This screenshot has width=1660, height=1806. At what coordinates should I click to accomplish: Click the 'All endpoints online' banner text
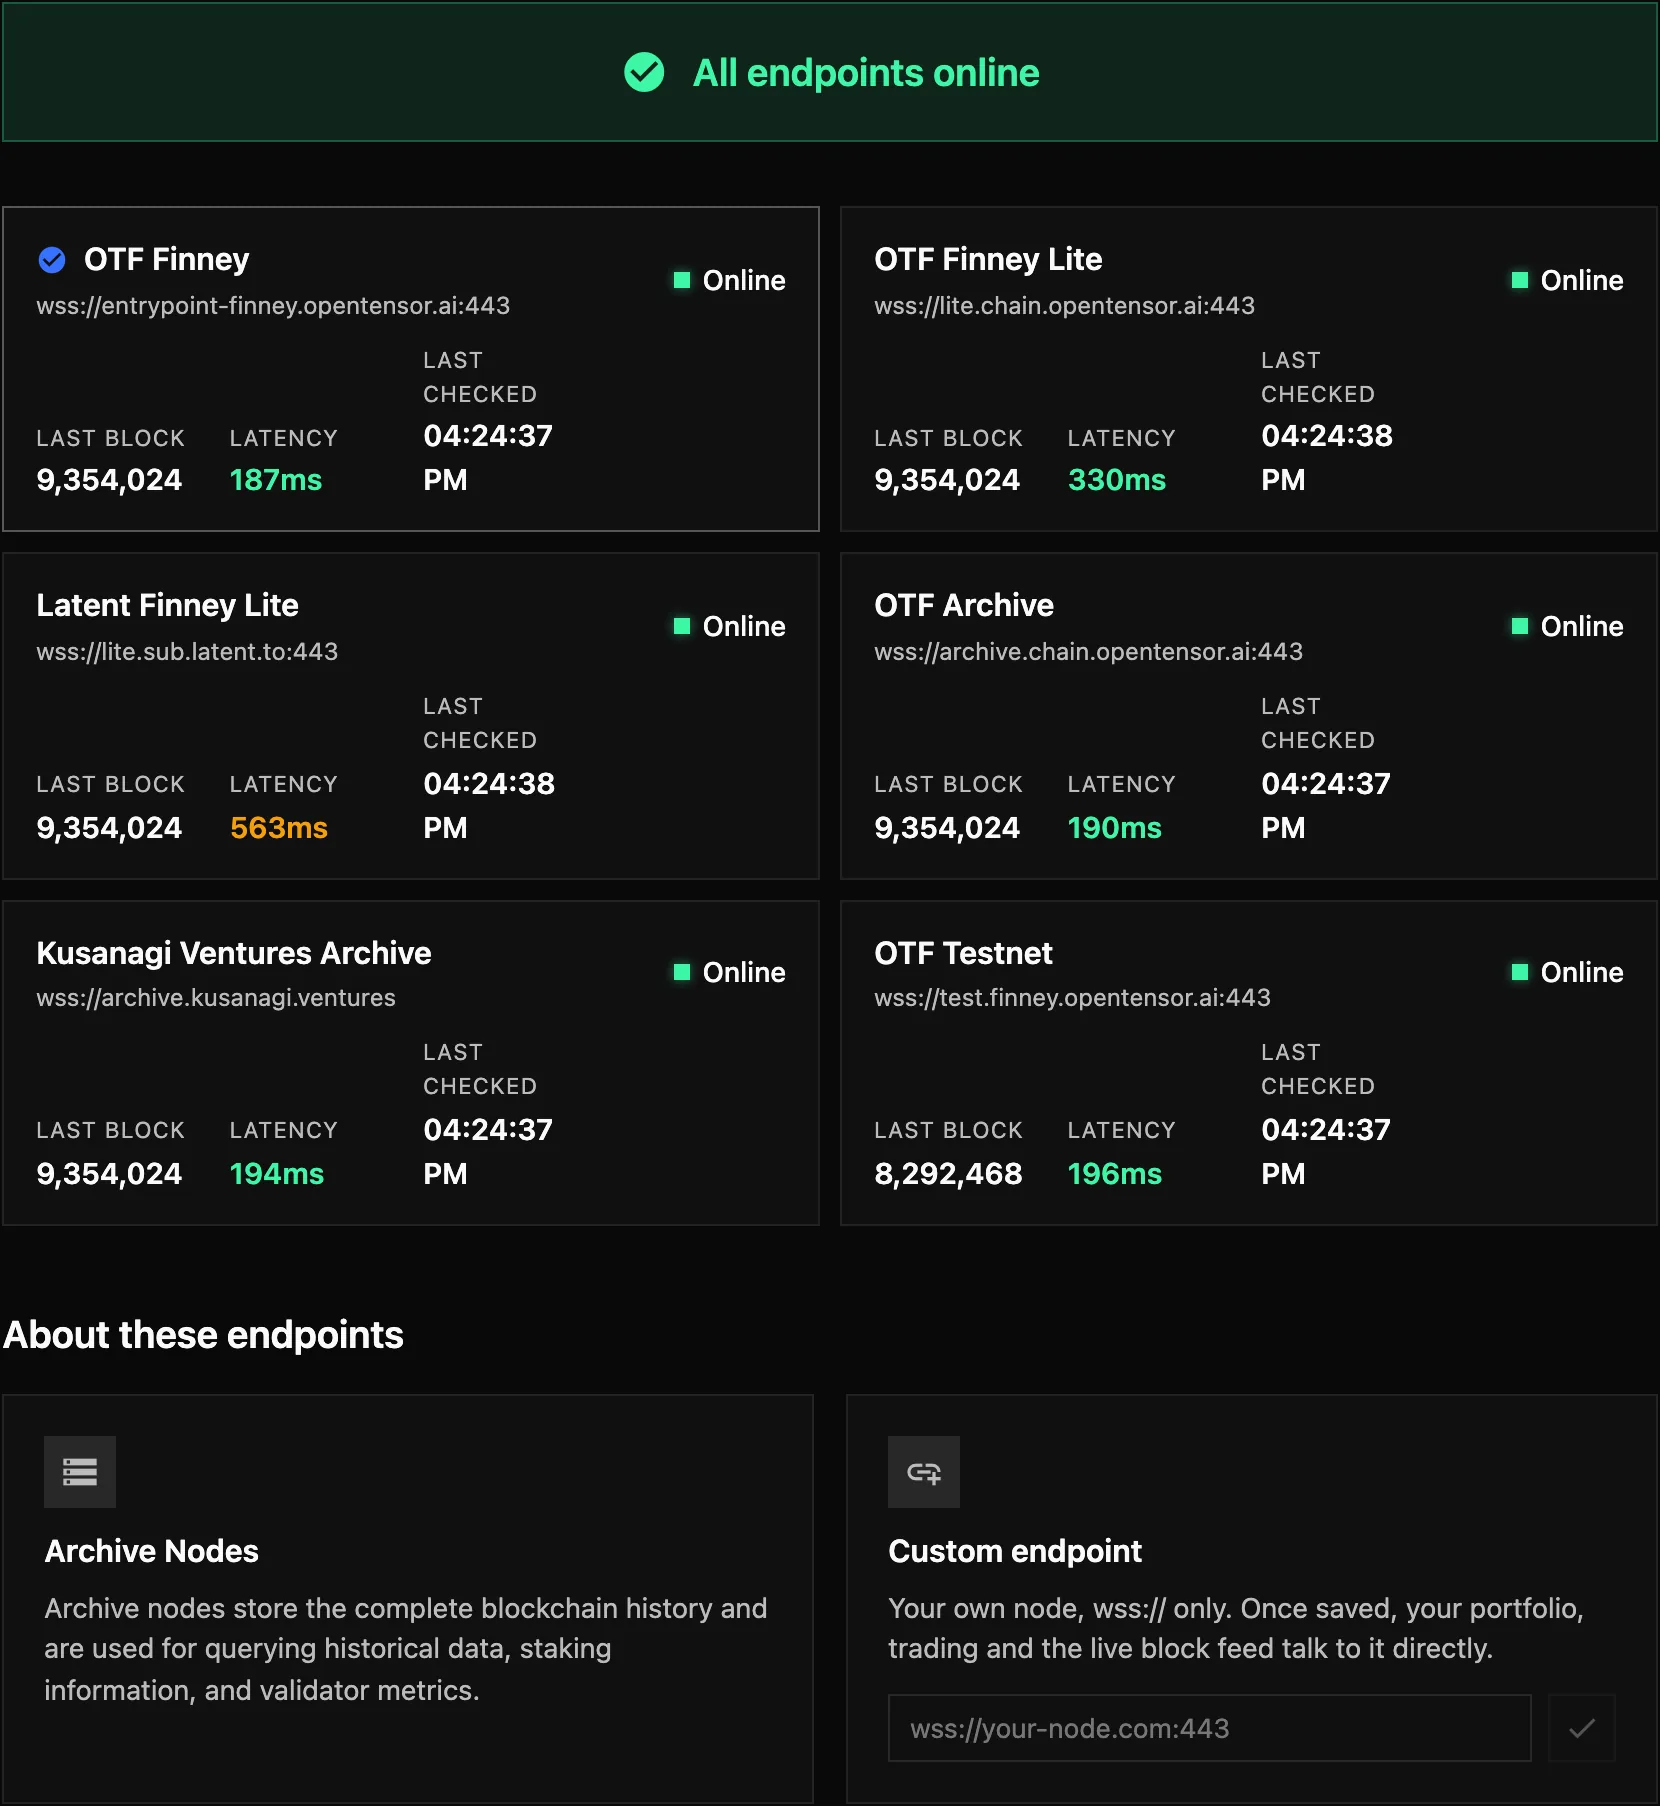pos(866,73)
